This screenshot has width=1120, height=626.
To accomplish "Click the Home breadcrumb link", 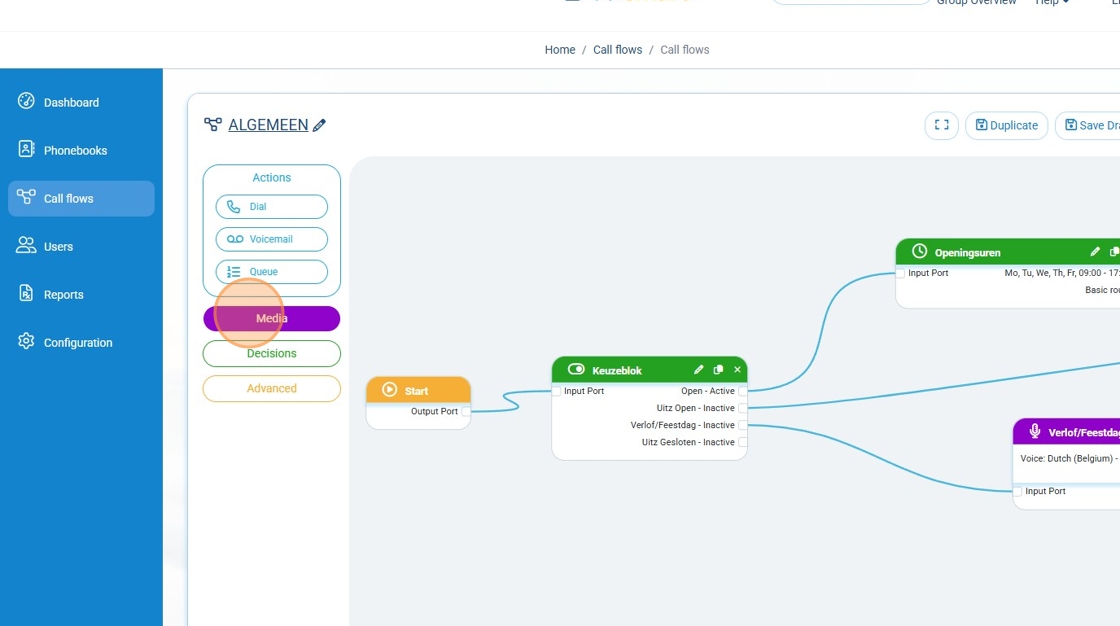I will (x=560, y=50).
